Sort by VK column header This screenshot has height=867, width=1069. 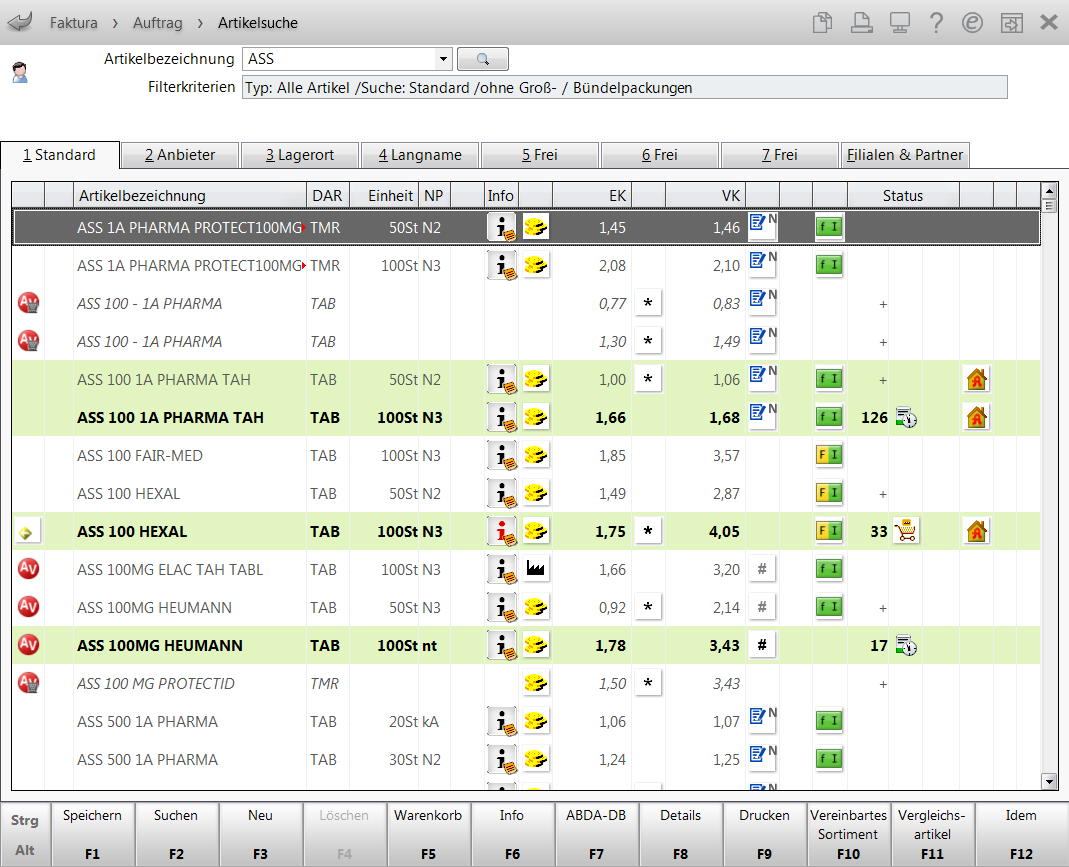click(x=706, y=196)
